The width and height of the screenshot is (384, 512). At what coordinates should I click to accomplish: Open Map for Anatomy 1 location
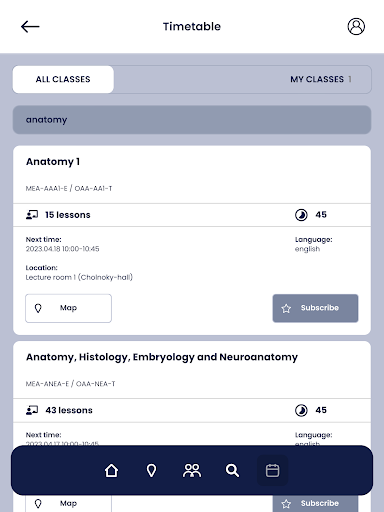click(68, 308)
